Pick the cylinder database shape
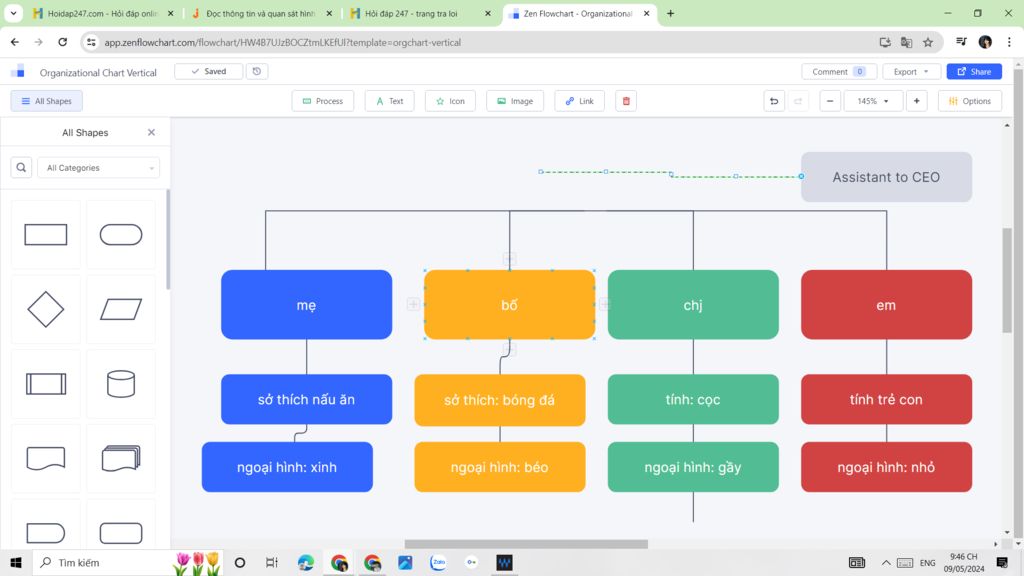1024x576 pixels. coord(121,384)
